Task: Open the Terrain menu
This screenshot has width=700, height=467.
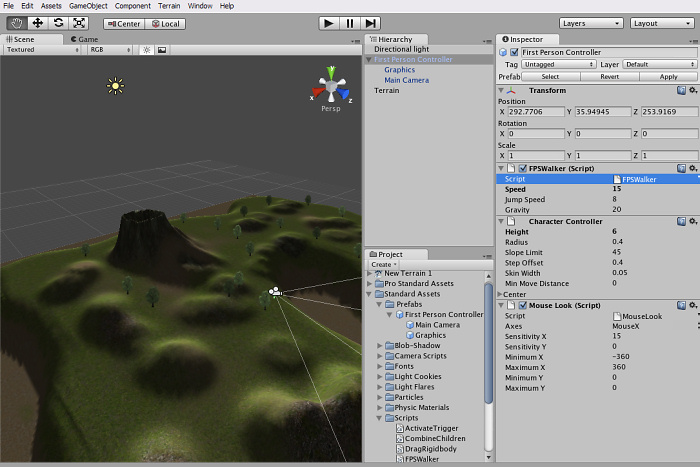Action: (x=169, y=6)
